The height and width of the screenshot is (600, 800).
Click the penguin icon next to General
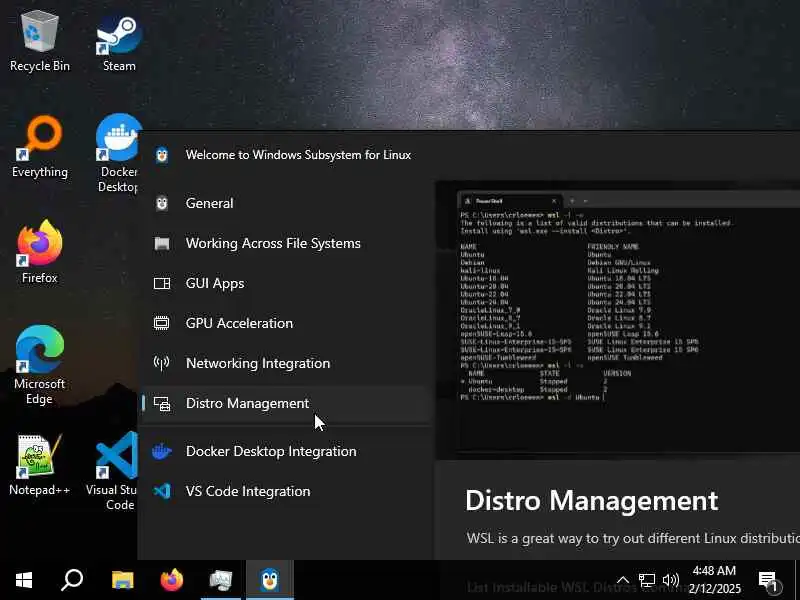[162, 203]
